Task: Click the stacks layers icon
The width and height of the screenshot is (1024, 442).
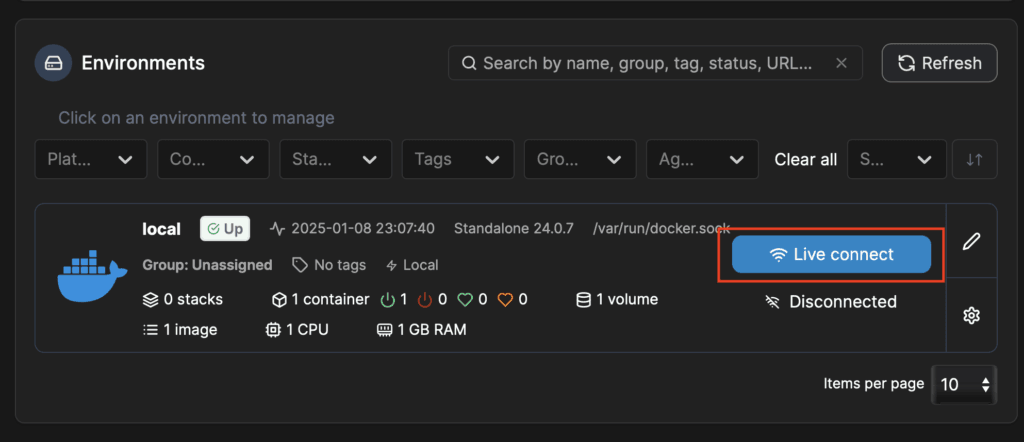Action: point(151,299)
